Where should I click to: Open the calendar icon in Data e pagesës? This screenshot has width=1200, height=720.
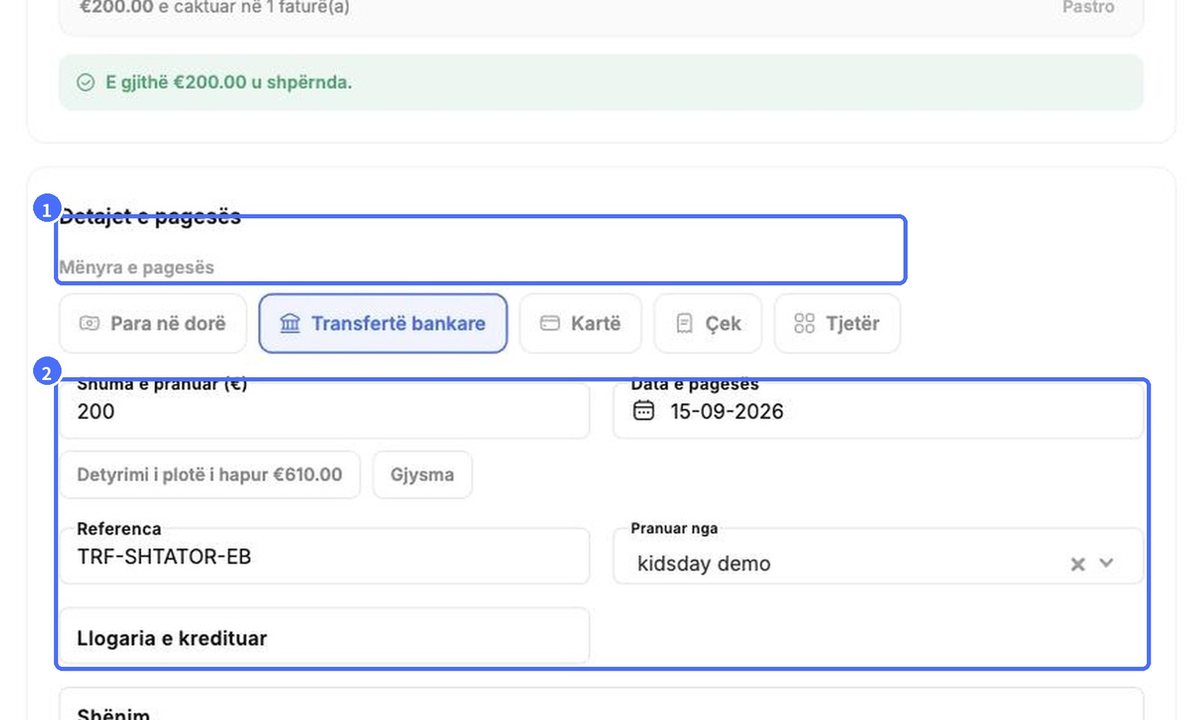point(644,411)
